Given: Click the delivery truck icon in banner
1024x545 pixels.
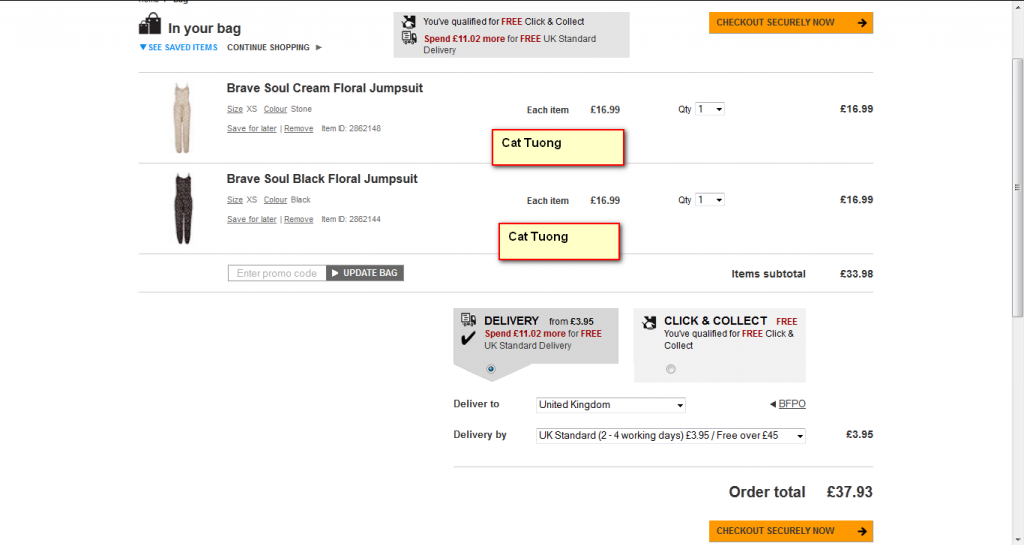Looking at the screenshot, I should coord(409,38).
